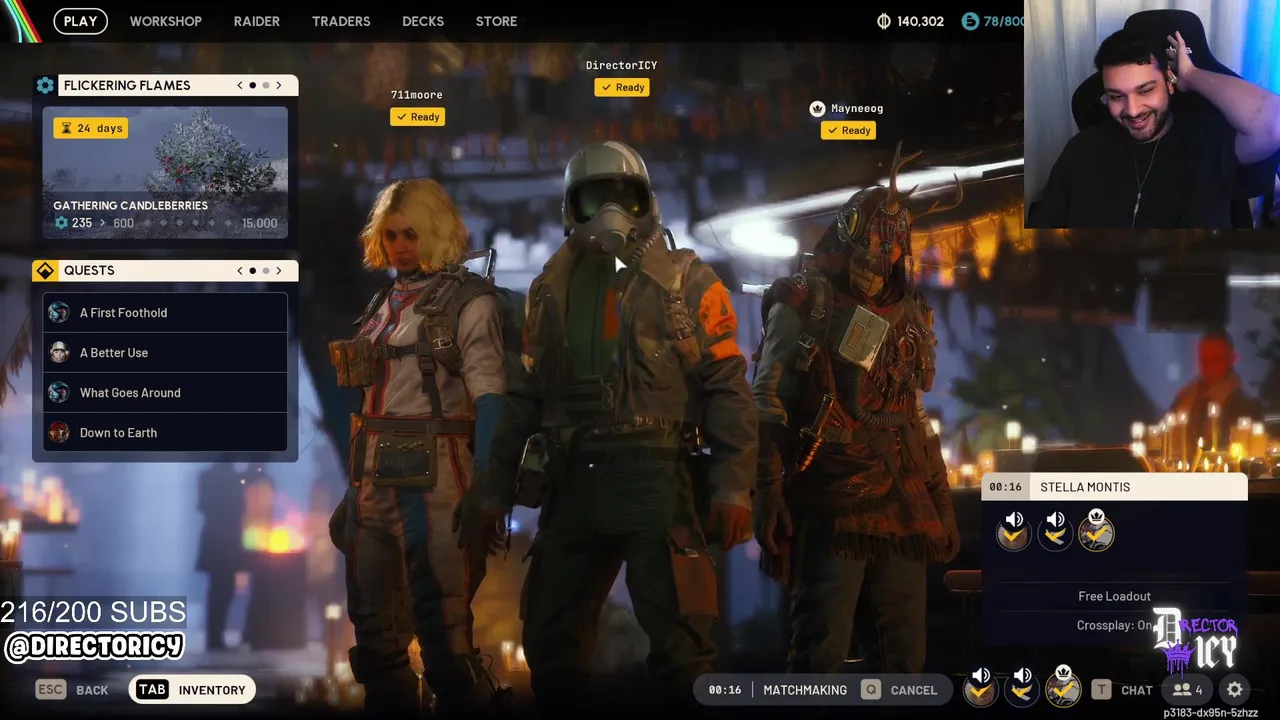Click the coin currency icon beside 140.302
The height and width of the screenshot is (720, 1280).
tap(884, 21)
